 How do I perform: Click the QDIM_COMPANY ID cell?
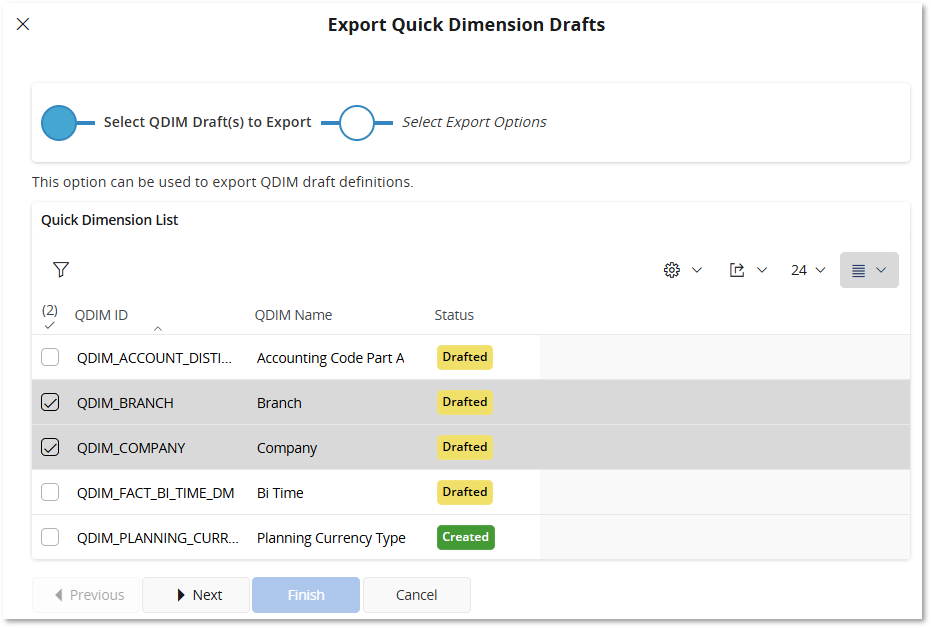[131, 448]
